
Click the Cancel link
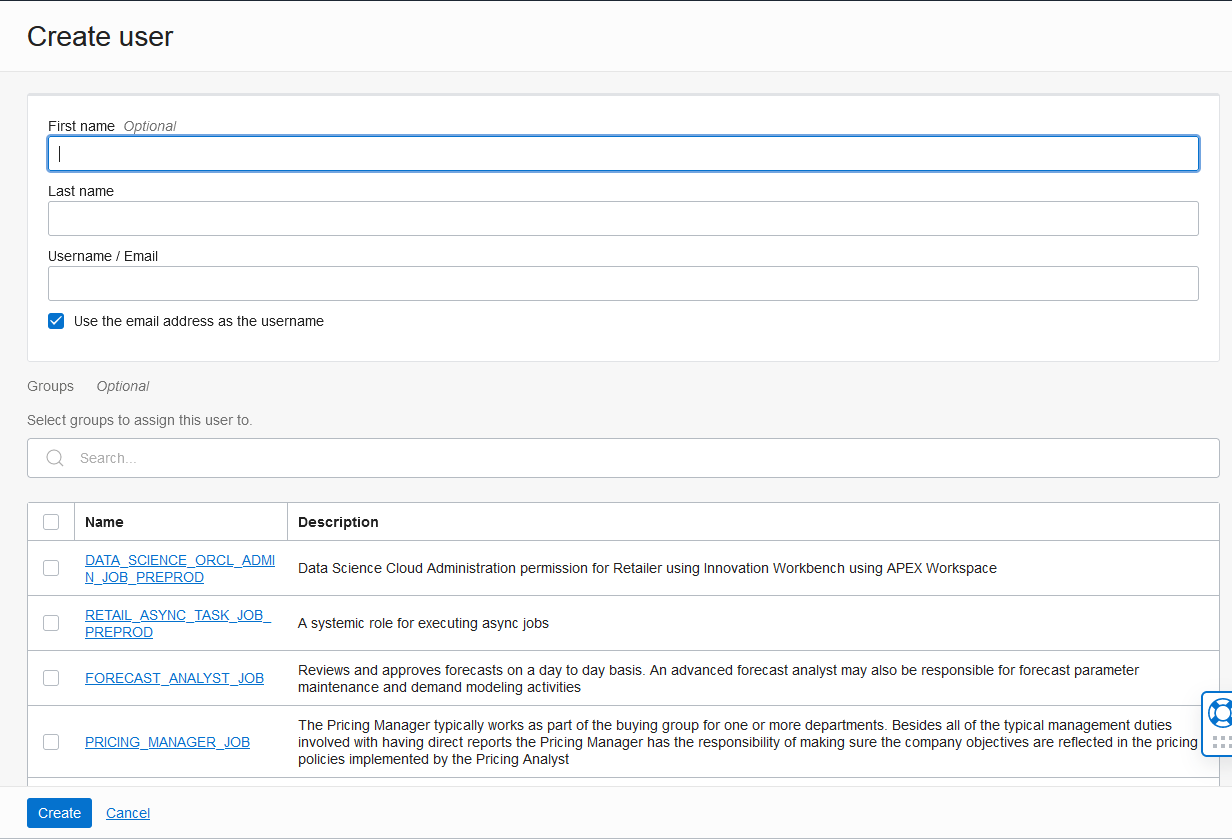(x=127, y=812)
